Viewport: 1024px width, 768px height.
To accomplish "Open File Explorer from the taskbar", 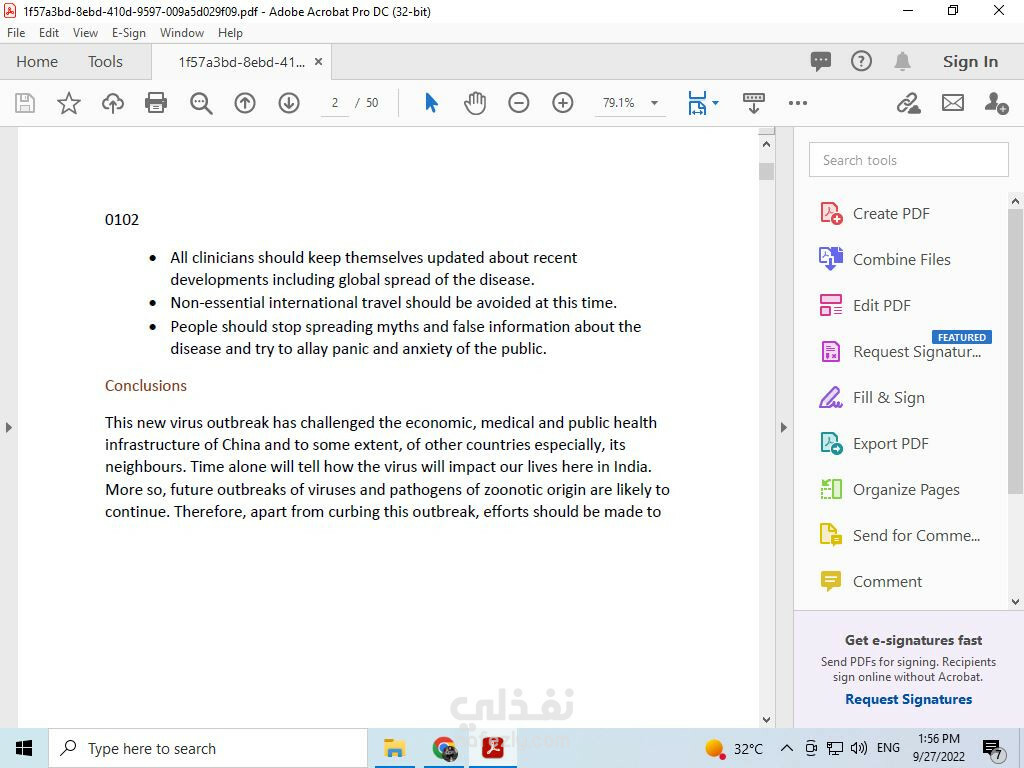I will click(394, 748).
